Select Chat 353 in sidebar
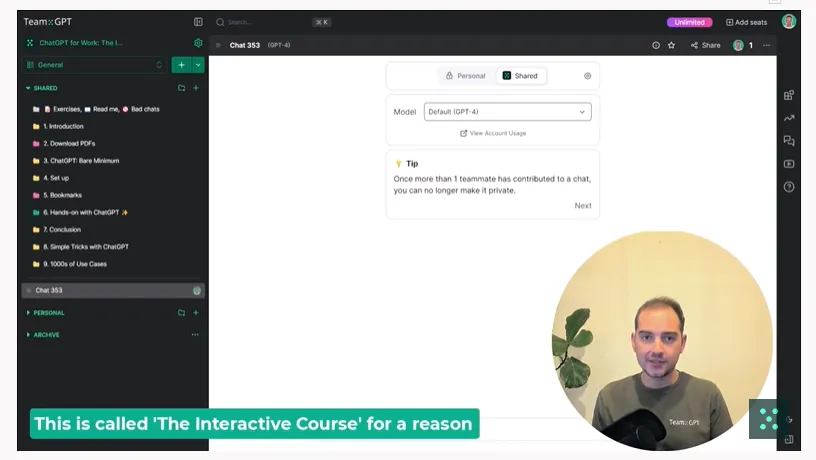 (113, 290)
